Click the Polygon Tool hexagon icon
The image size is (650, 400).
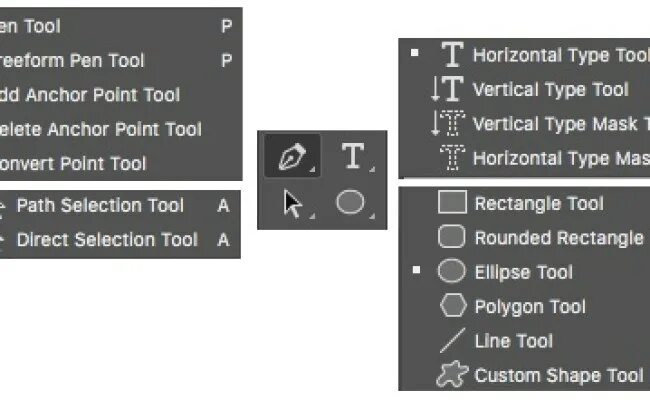coord(452,306)
